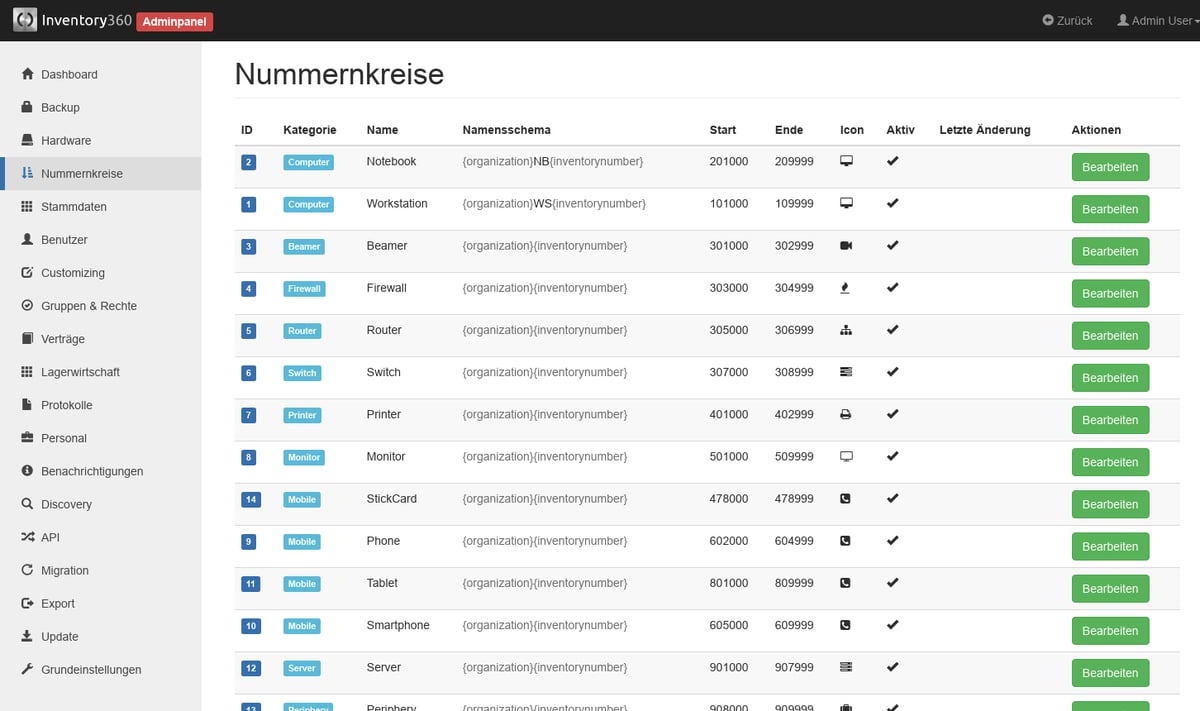Click the camera icon in Beamer row

coord(846,246)
